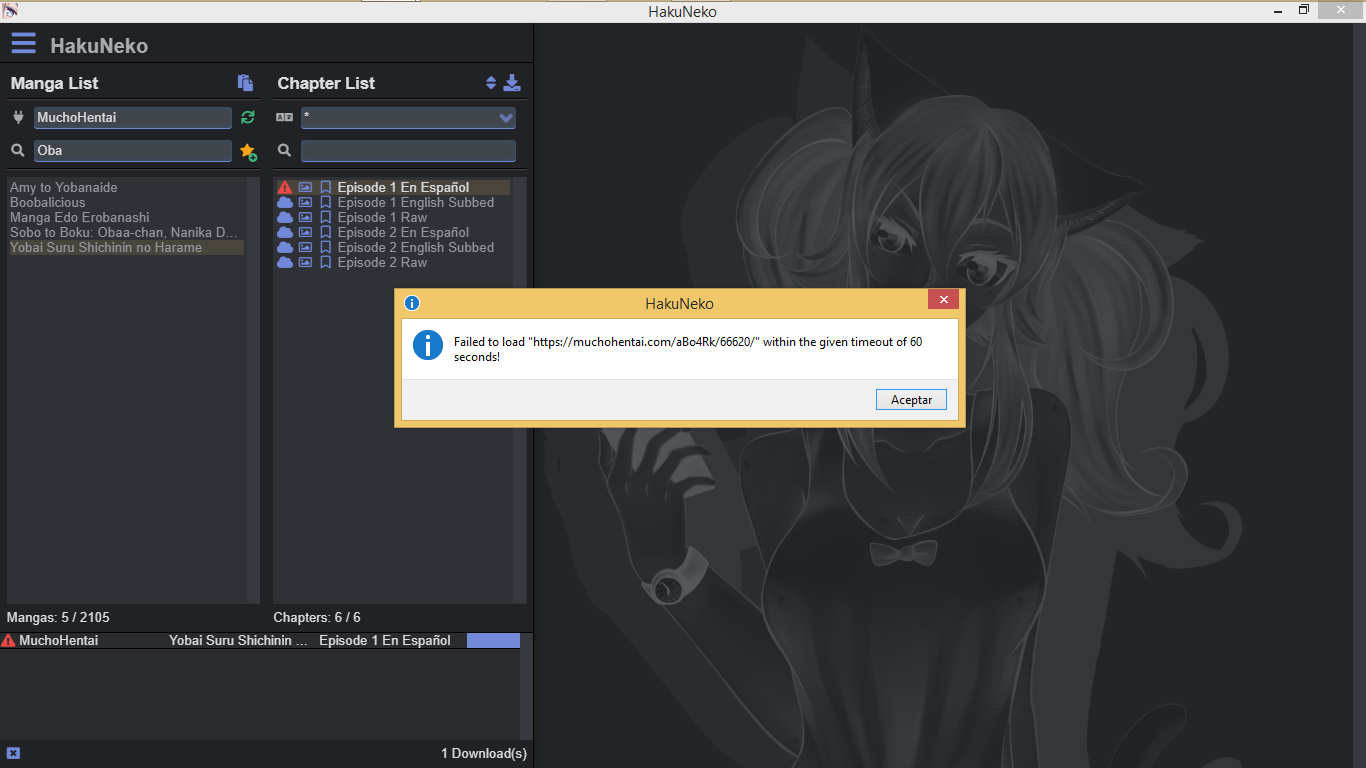Select chapter Episode 1 English Subbed
The image size is (1366, 768).
point(416,202)
